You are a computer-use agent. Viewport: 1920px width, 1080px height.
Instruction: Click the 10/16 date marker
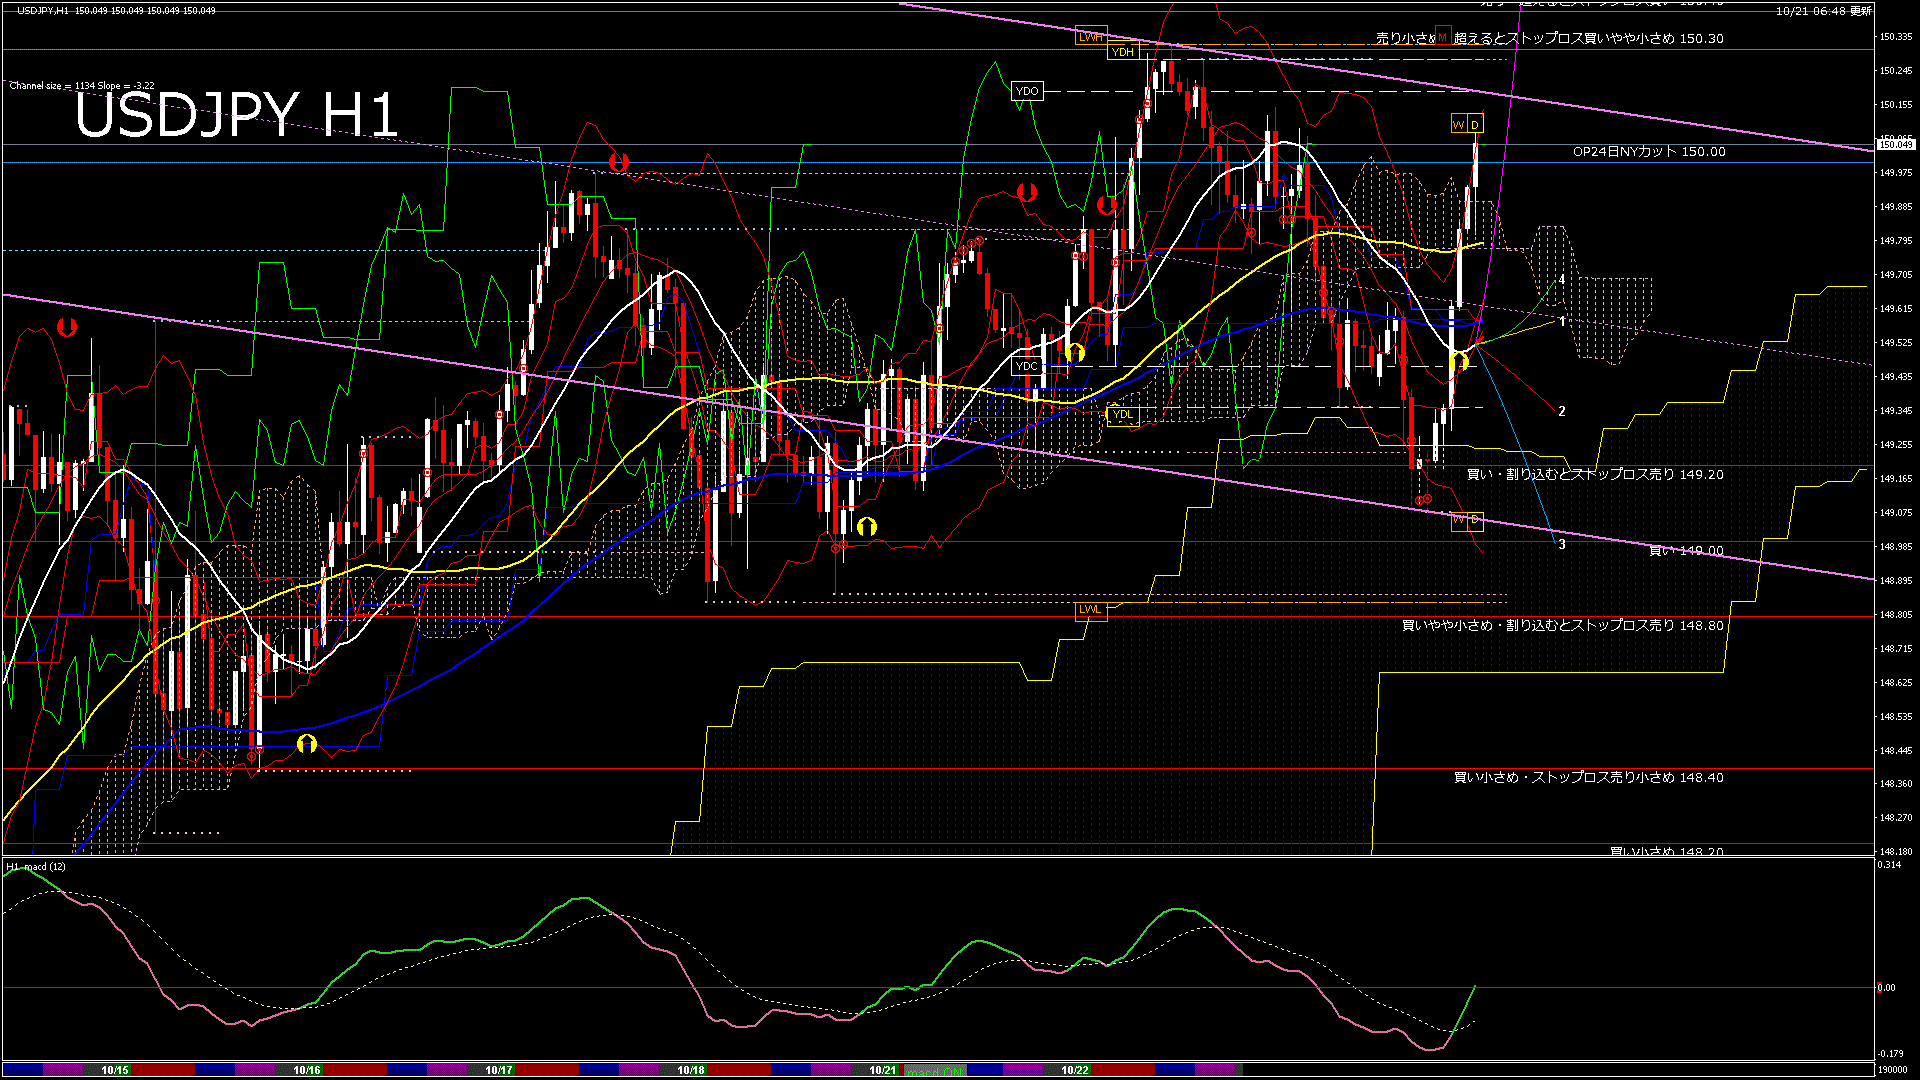click(307, 1070)
